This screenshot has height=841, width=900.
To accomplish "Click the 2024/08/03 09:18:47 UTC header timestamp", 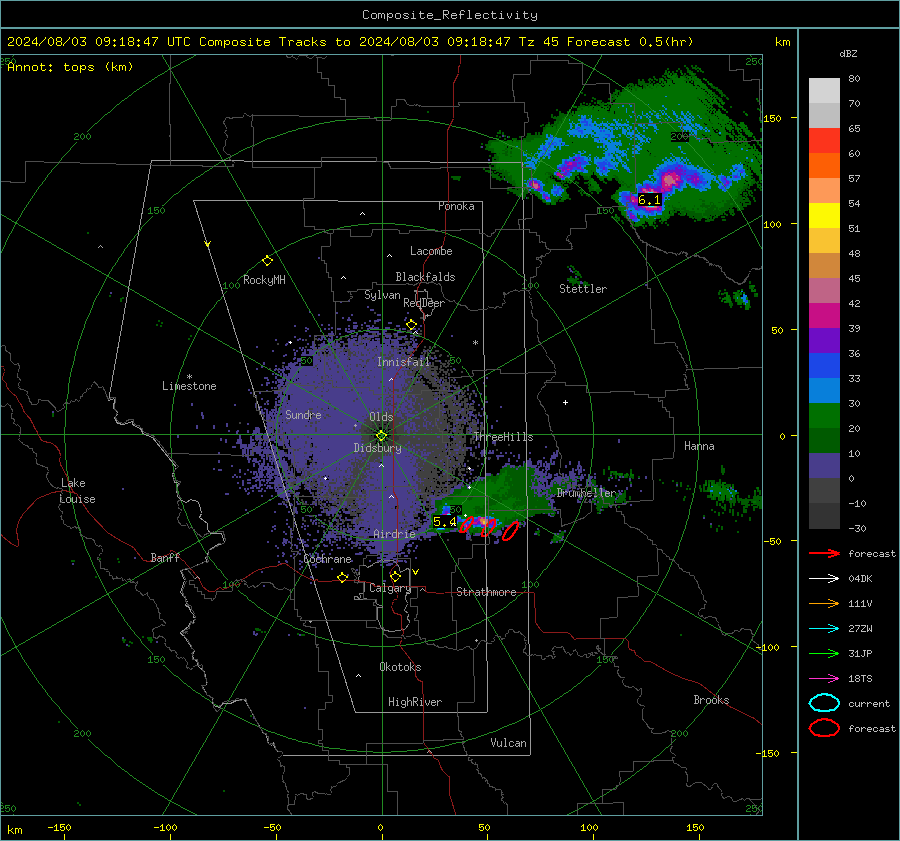I will click(99, 42).
